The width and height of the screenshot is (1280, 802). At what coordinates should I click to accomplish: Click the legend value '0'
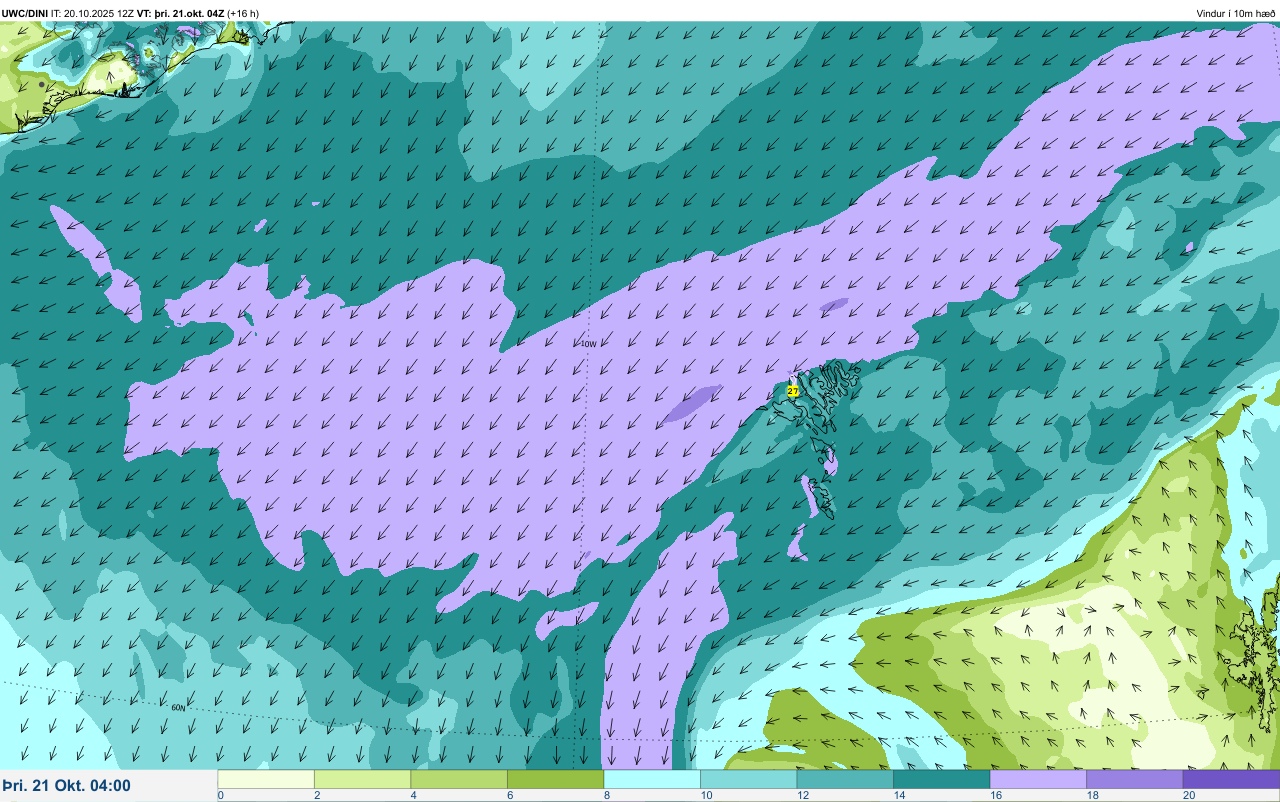pyautogui.click(x=220, y=795)
